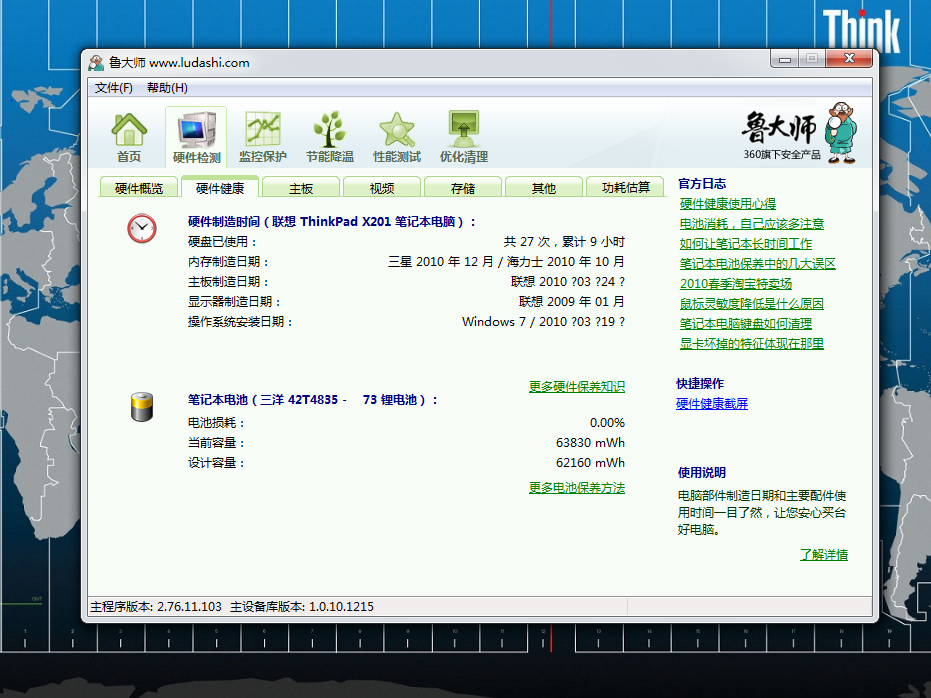Open the 监控保护 monitoring icon
Viewport: 931px width, 698px height.
point(263,138)
